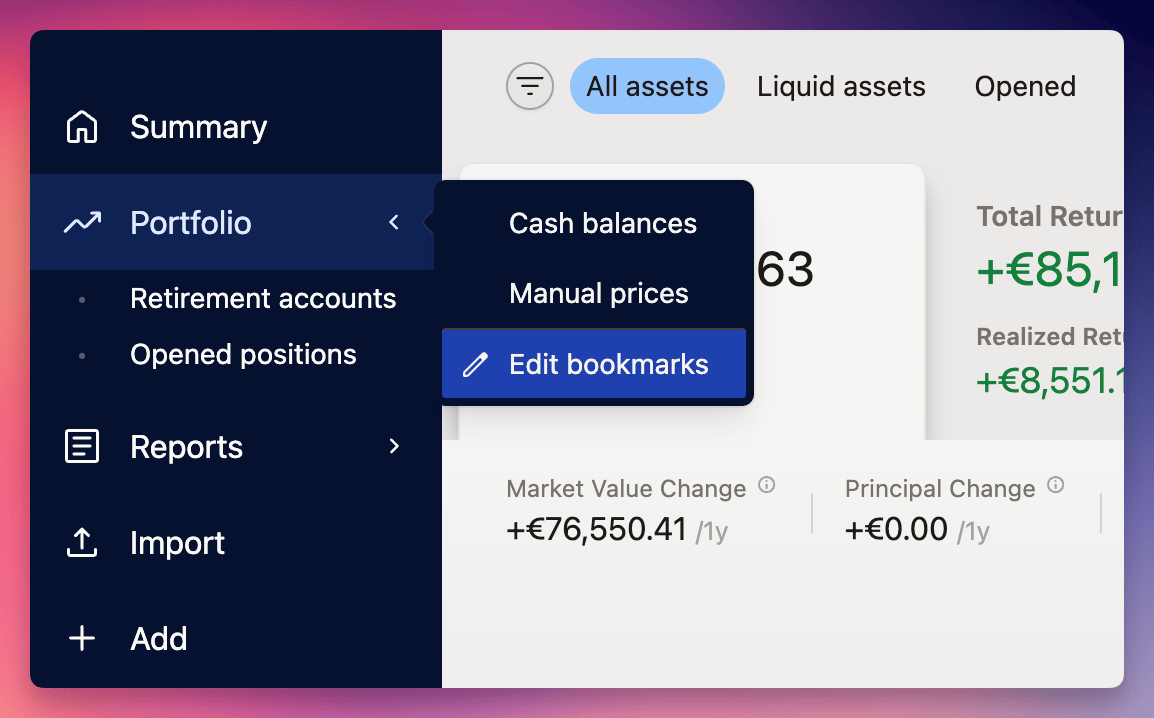Image resolution: width=1154 pixels, height=718 pixels.
Task: Choose Edit bookmarks menu entry
Action: click(594, 363)
